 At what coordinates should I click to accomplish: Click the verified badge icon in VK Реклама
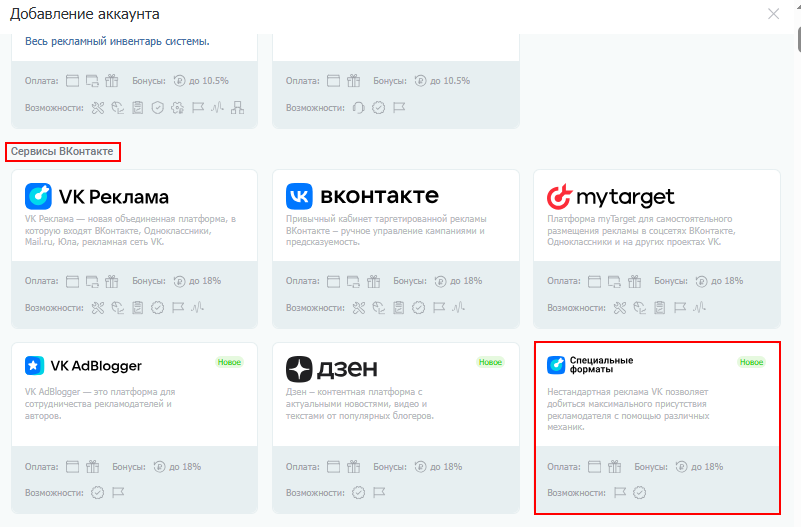(157, 308)
